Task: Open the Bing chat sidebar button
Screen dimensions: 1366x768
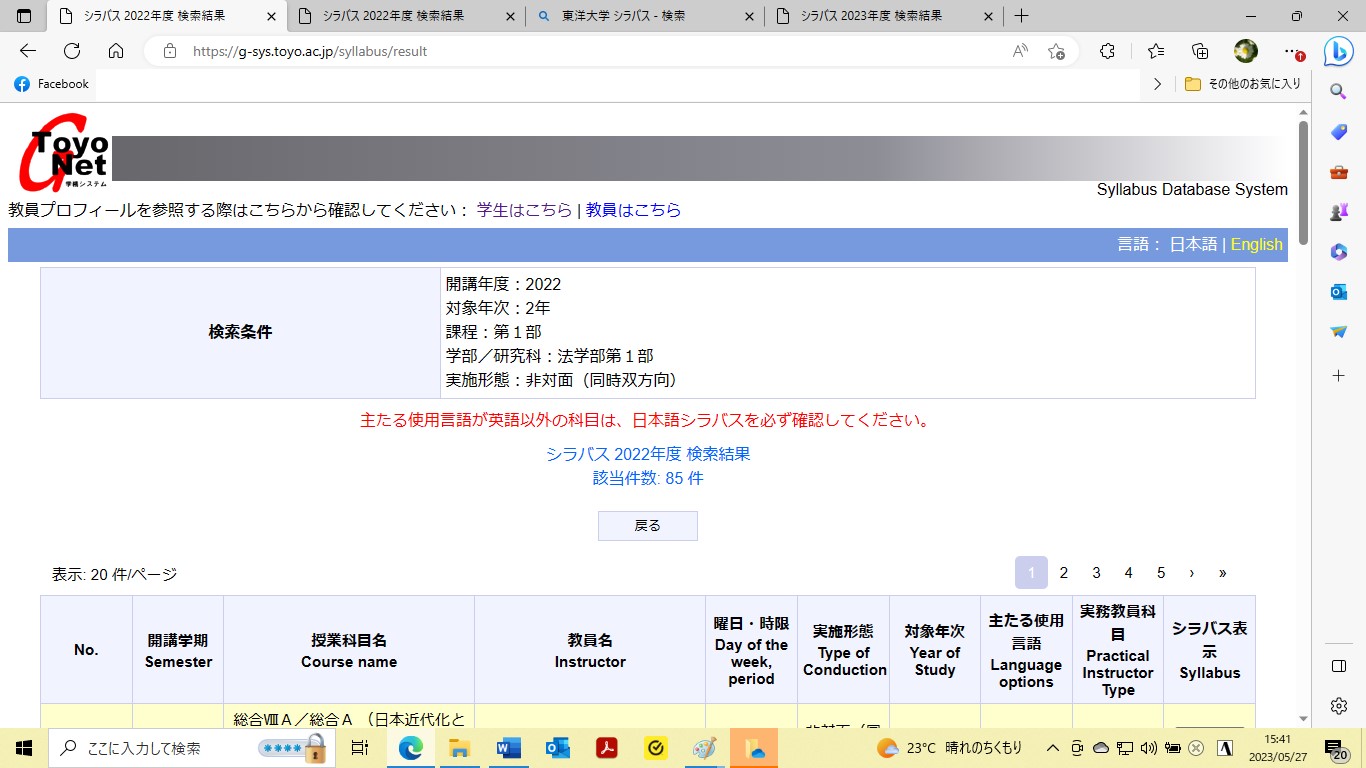Action: click(1338, 52)
